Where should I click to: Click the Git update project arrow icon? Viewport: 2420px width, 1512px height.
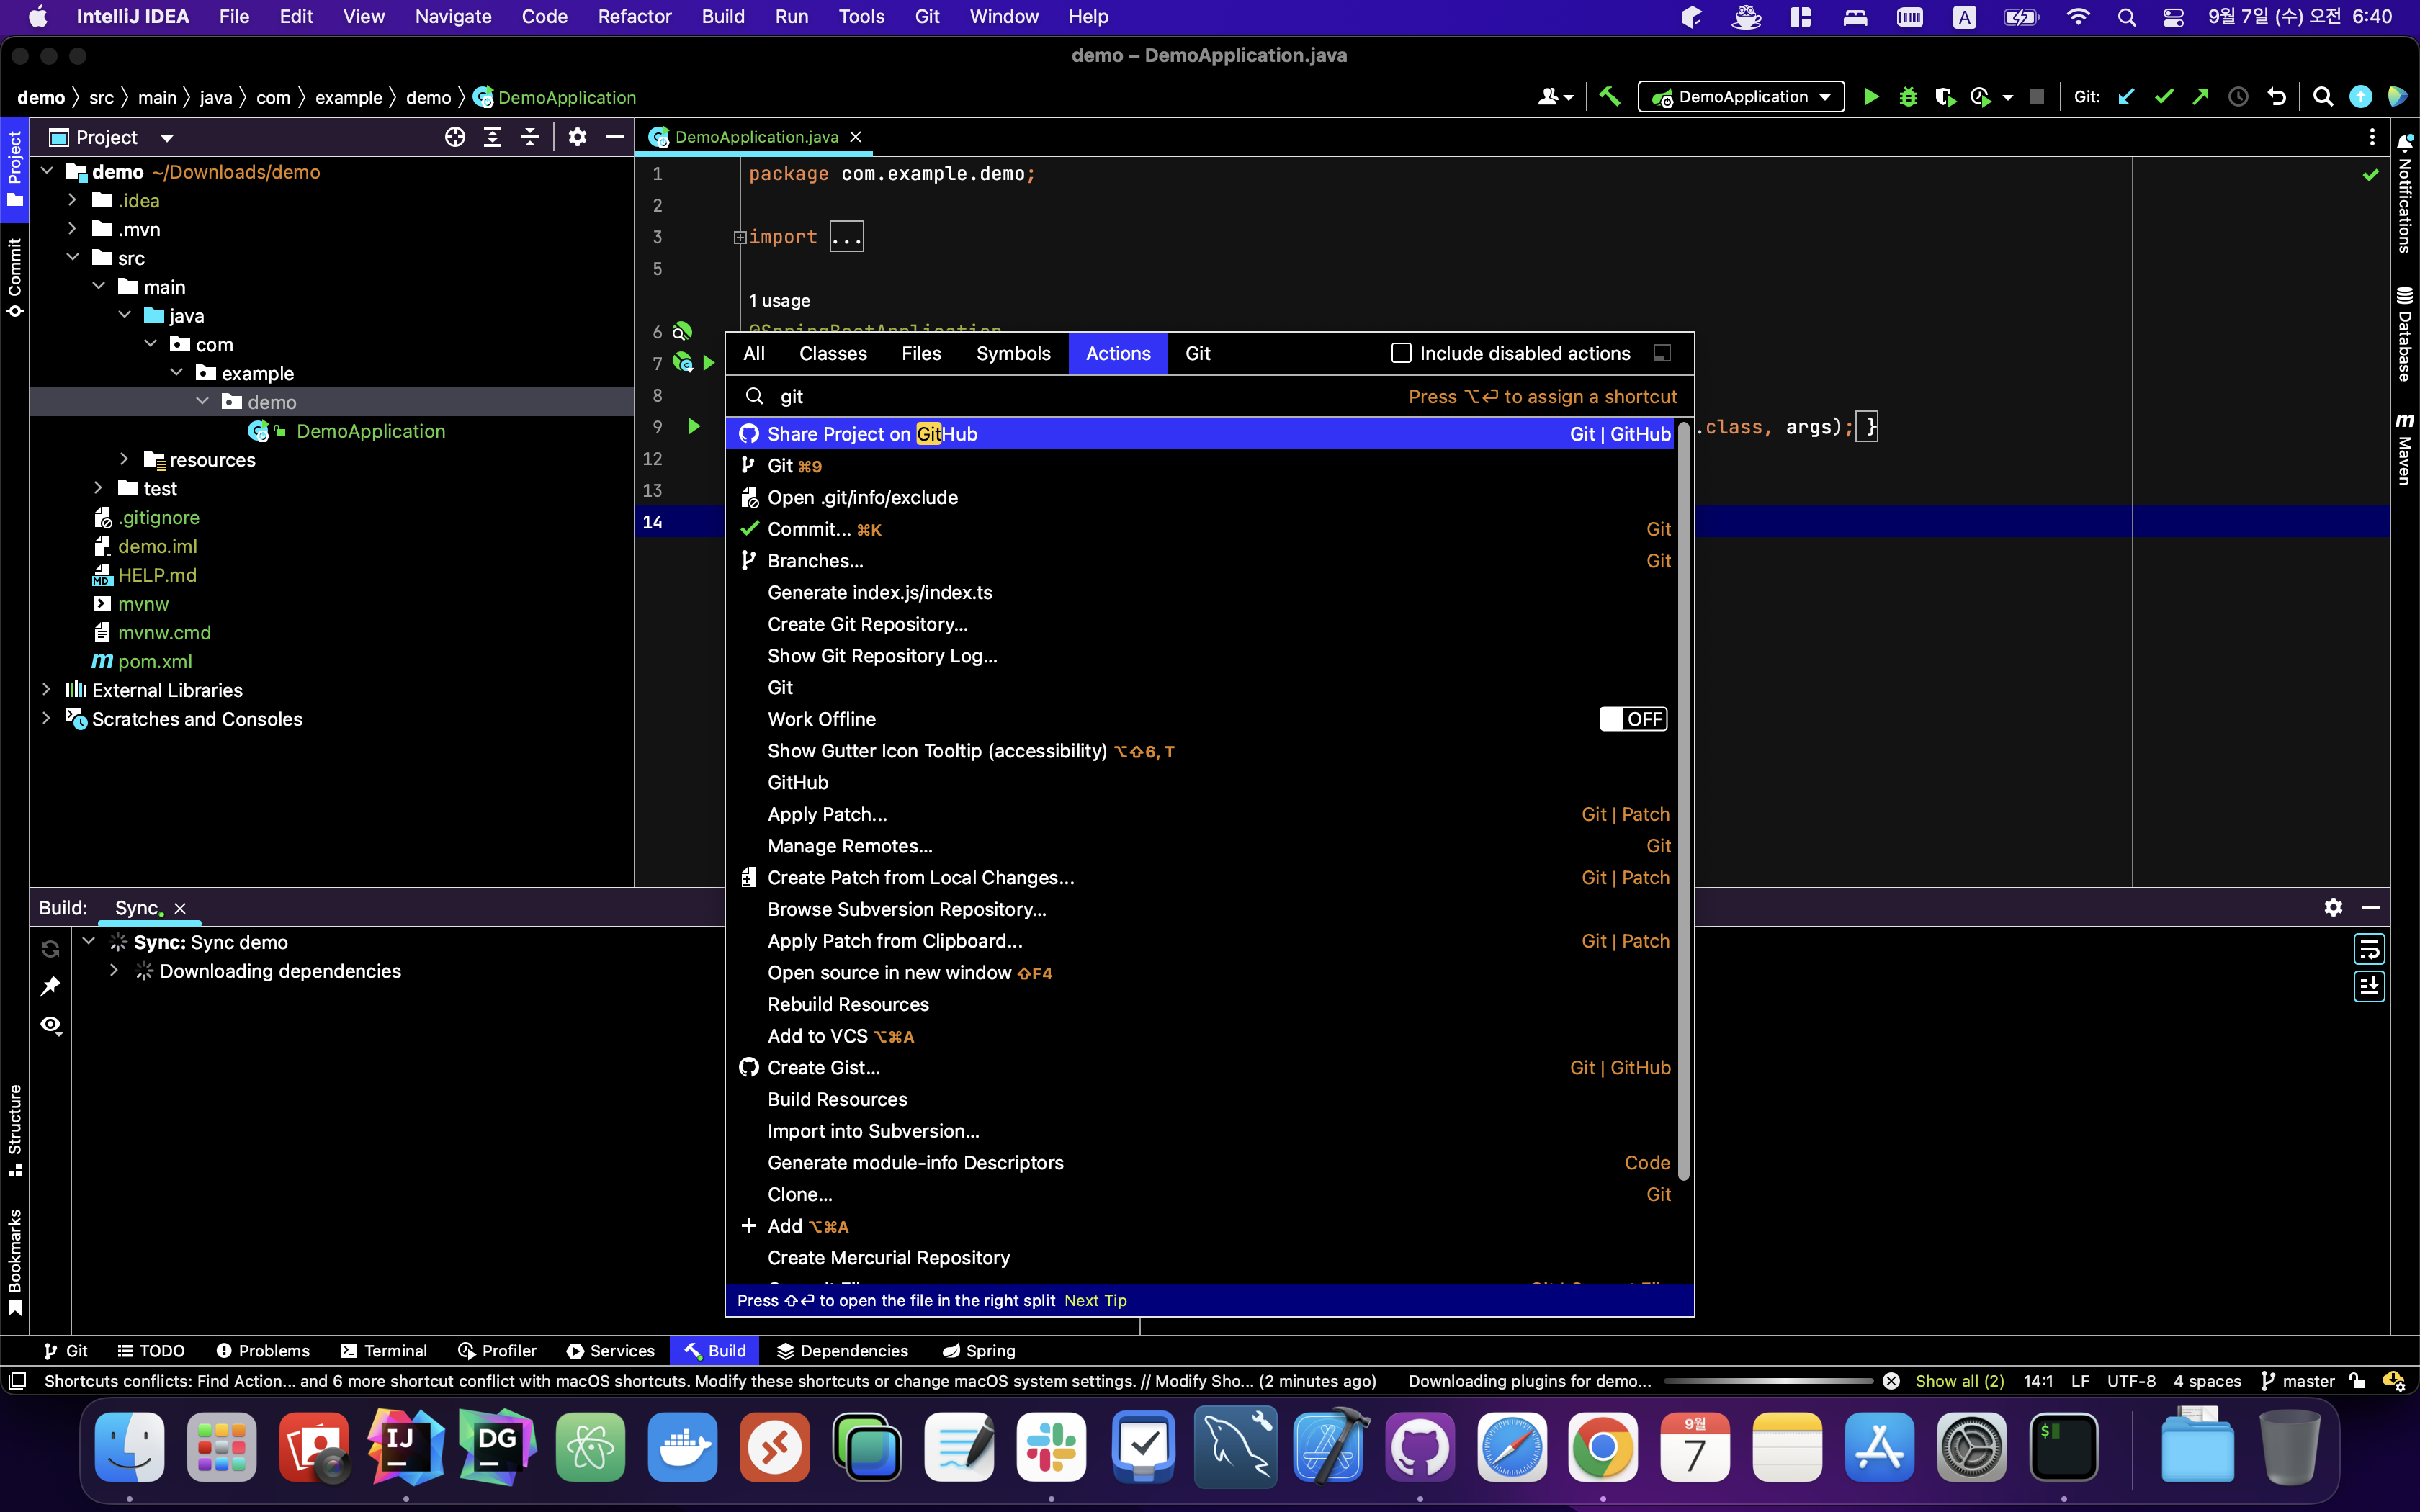2126,97
